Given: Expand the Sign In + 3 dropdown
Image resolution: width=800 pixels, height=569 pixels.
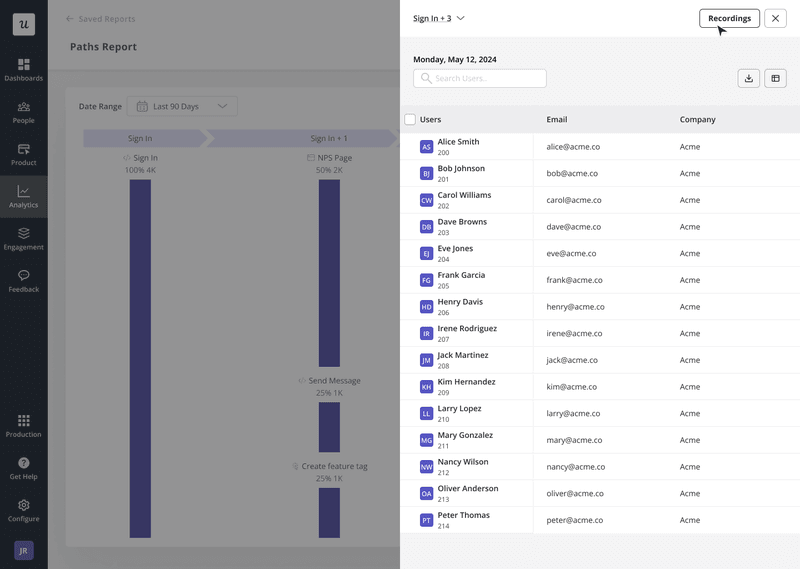Looking at the screenshot, I should tap(439, 18).
